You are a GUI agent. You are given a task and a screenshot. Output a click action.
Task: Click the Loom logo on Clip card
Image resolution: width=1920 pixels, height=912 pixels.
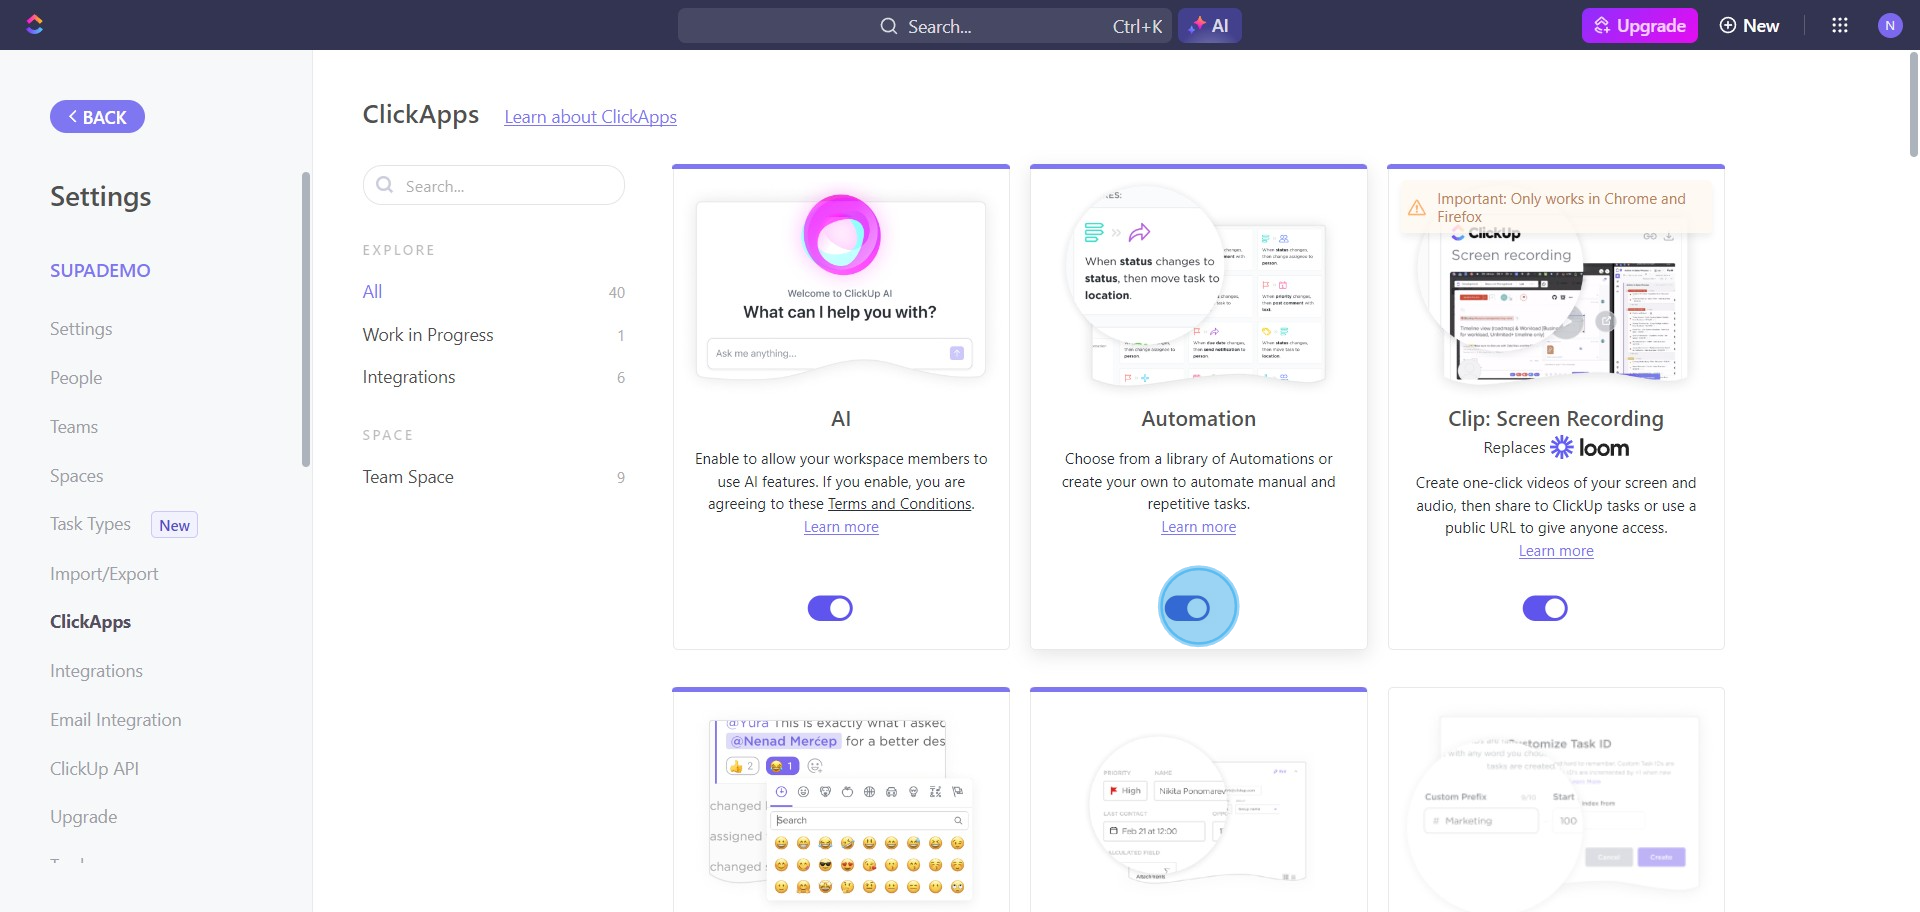click(1590, 448)
